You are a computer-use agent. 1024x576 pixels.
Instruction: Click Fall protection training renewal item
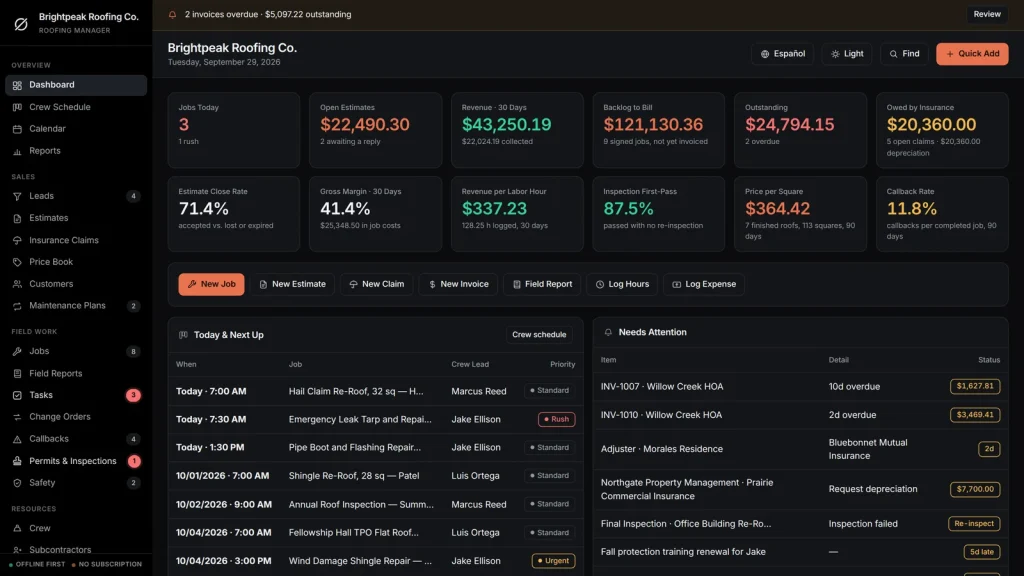tap(683, 552)
